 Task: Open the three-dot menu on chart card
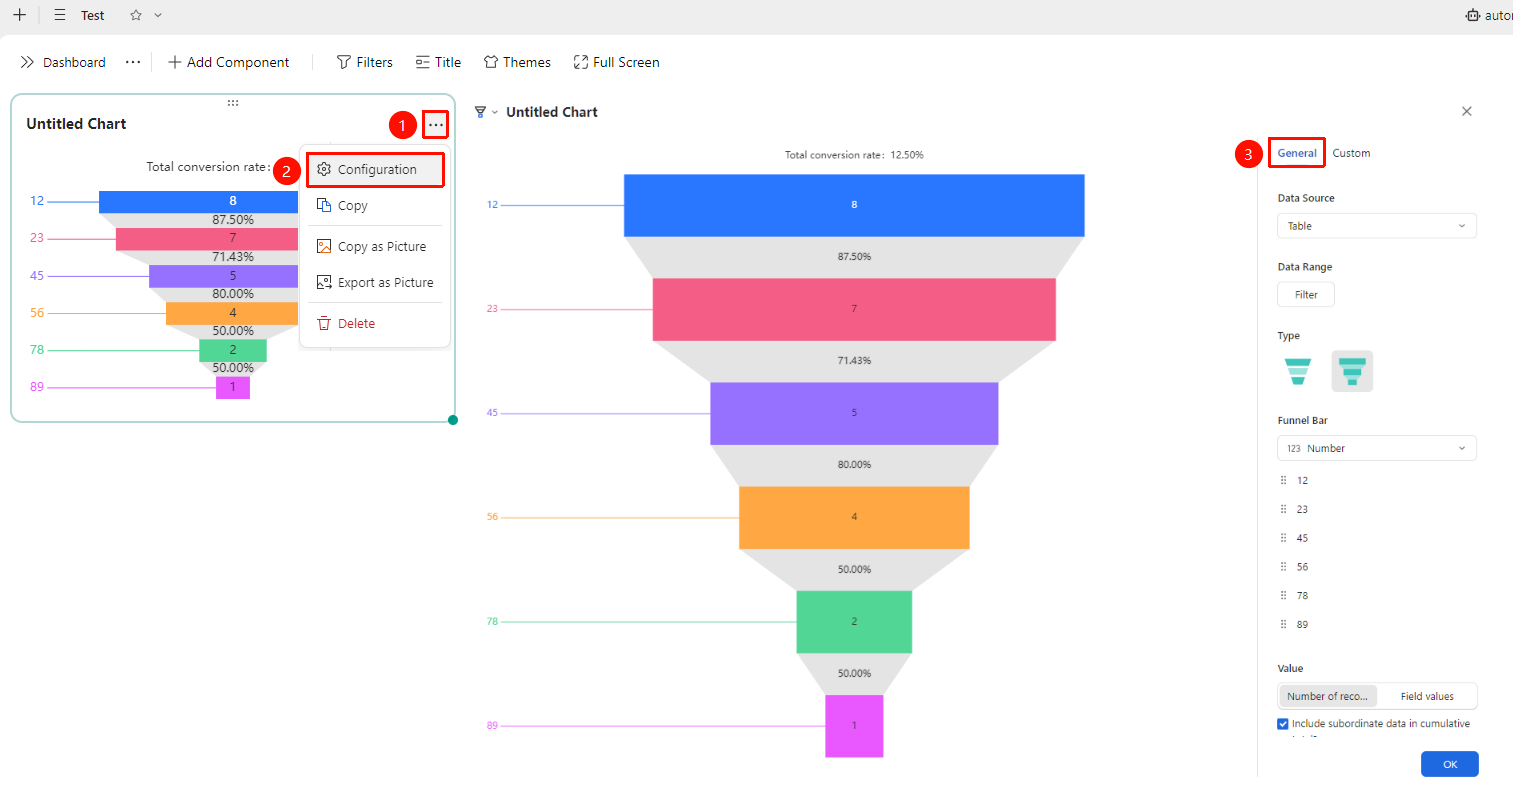tap(436, 125)
